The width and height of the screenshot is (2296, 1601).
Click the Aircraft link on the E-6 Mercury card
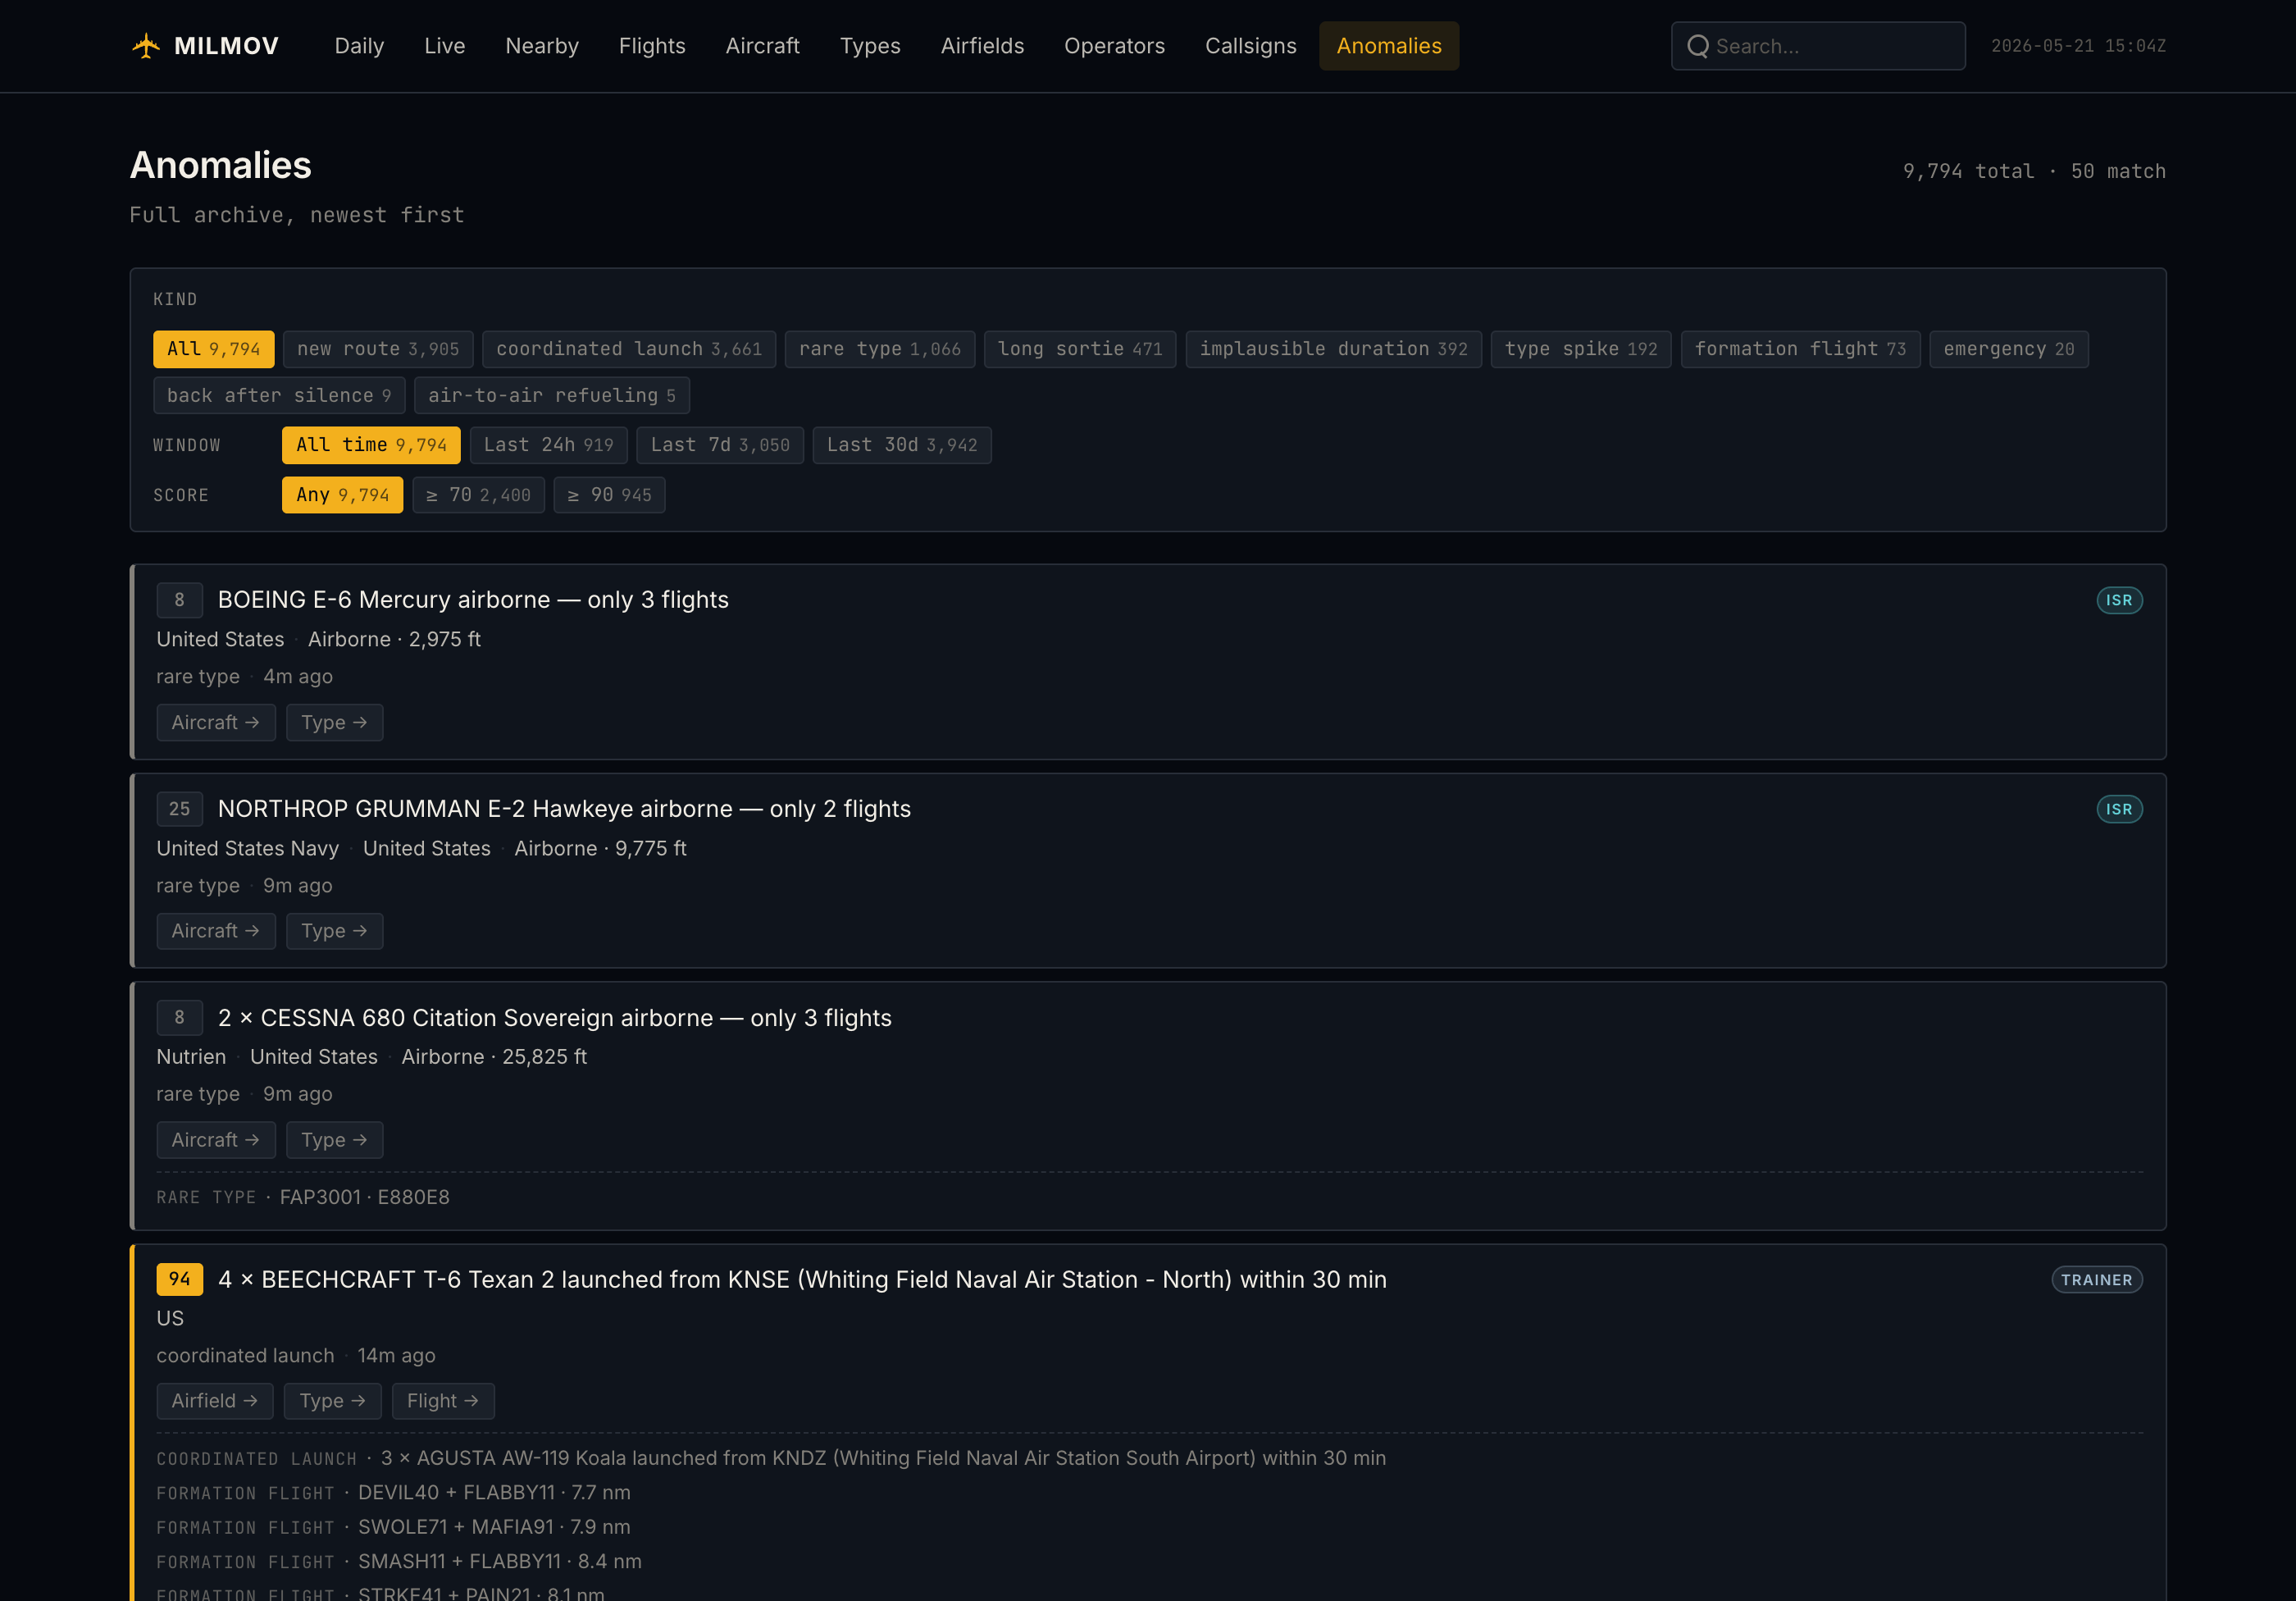point(216,722)
